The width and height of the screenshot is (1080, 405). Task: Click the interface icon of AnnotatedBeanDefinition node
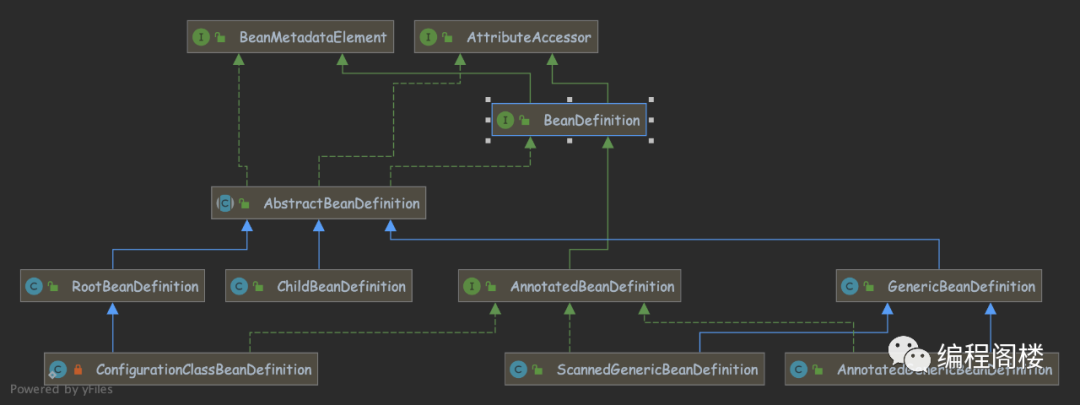click(472, 287)
